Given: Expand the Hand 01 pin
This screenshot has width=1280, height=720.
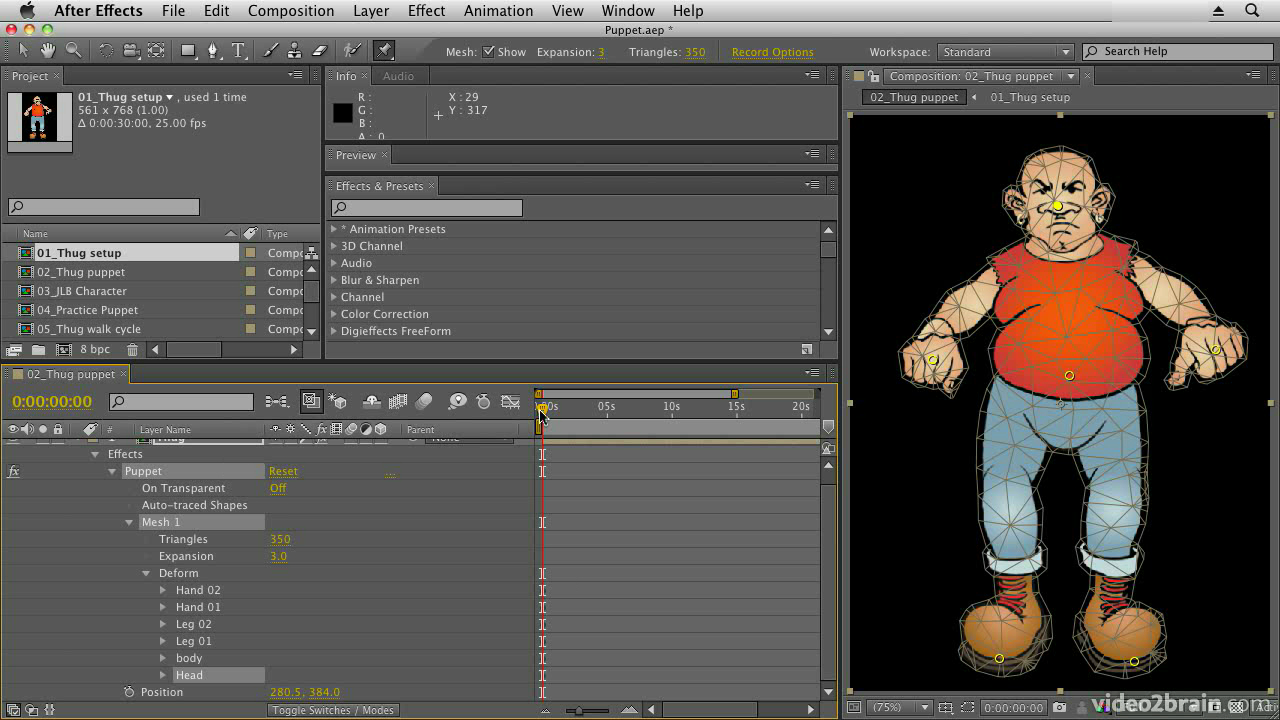Looking at the screenshot, I should [x=163, y=607].
